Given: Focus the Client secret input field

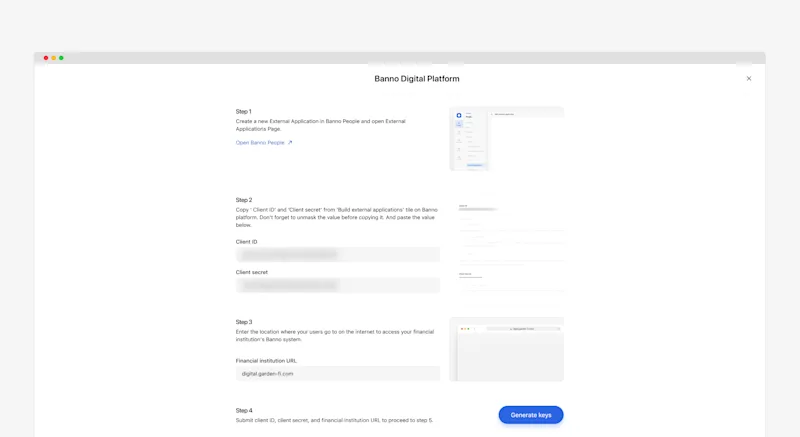Looking at the screenshot, I should tap(337, 285).
